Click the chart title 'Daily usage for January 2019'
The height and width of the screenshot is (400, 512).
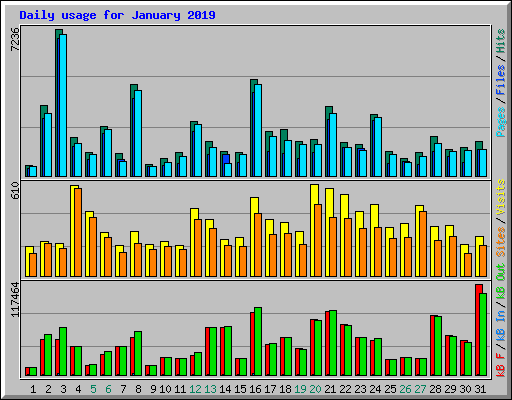tap(117, 15)
